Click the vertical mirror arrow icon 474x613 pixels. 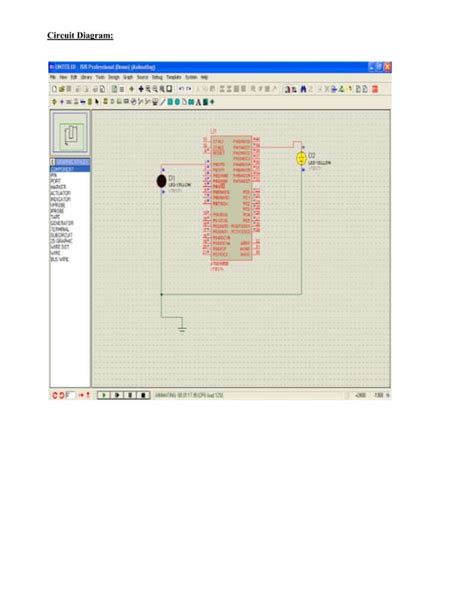tap(88, 395)
